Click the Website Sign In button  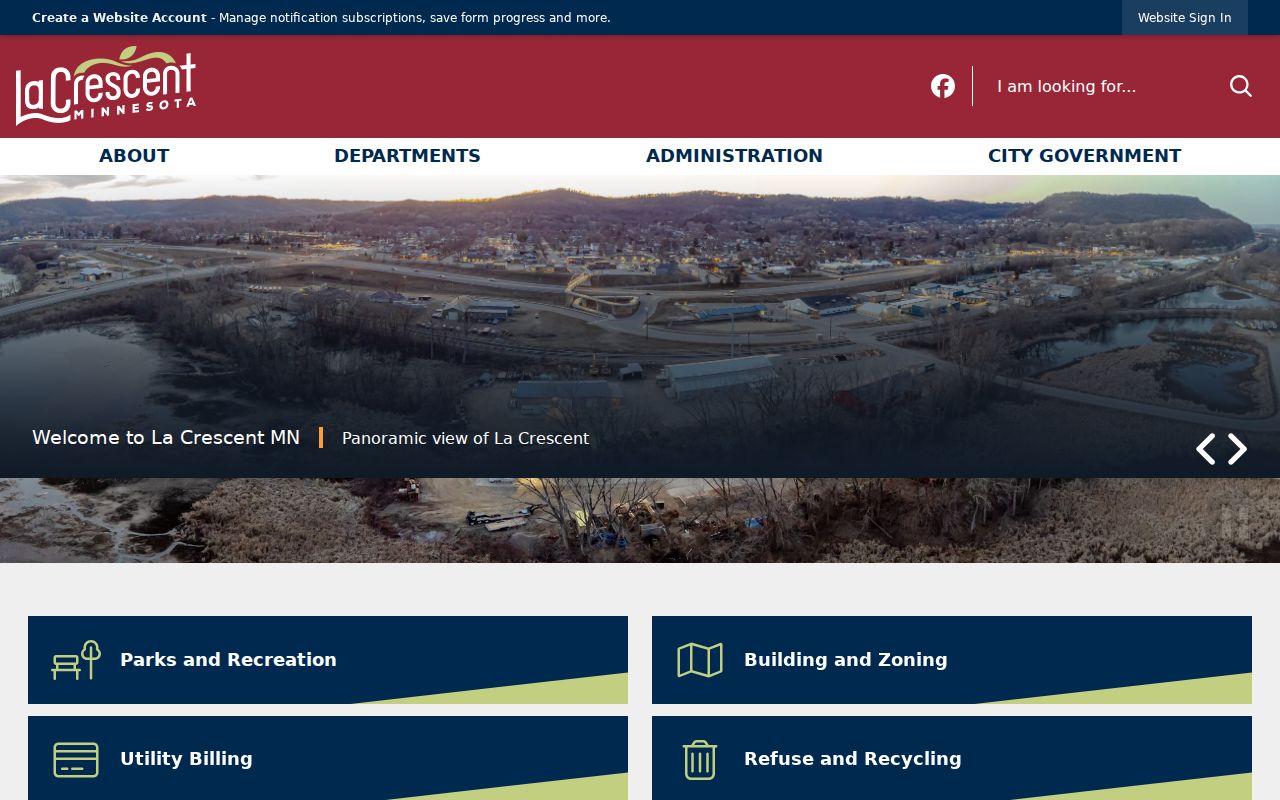pos(1185,18)
